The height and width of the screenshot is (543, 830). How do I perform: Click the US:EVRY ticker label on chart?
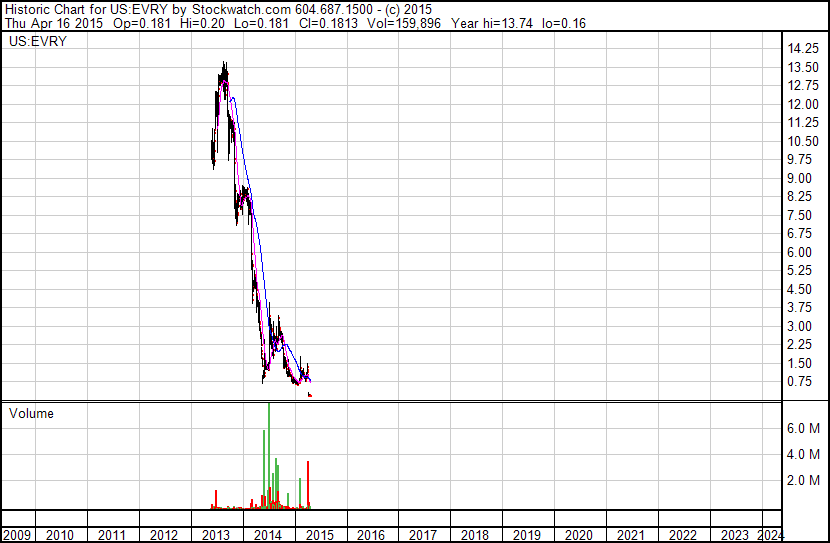[34, 43]
